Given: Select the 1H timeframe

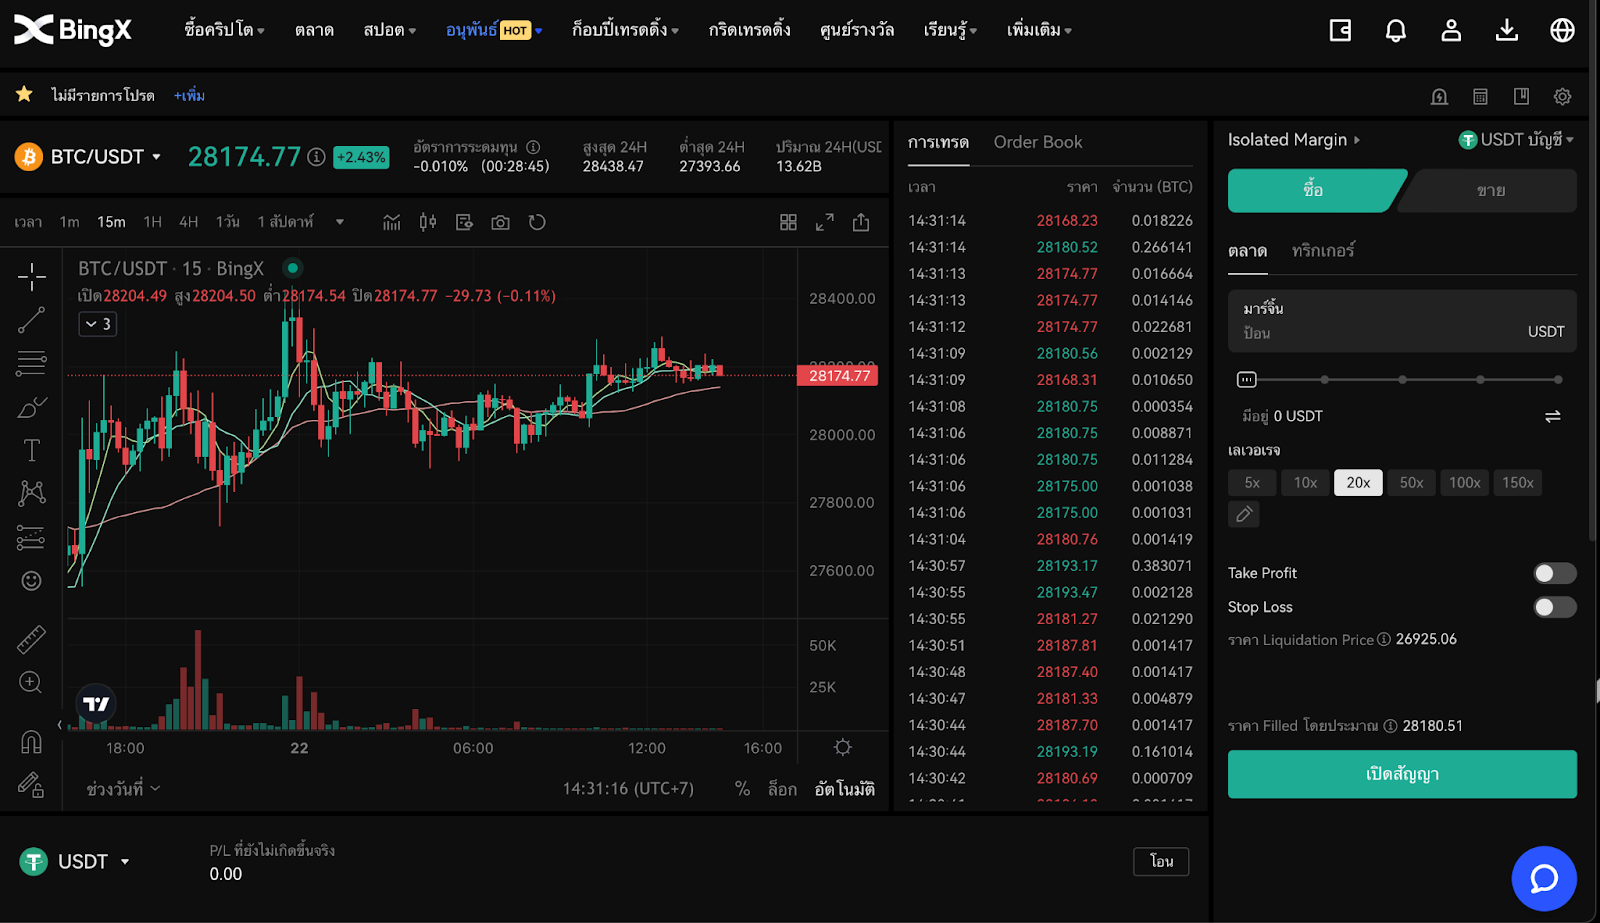Looking at the screenshot, I should click(x=152, y=222).
